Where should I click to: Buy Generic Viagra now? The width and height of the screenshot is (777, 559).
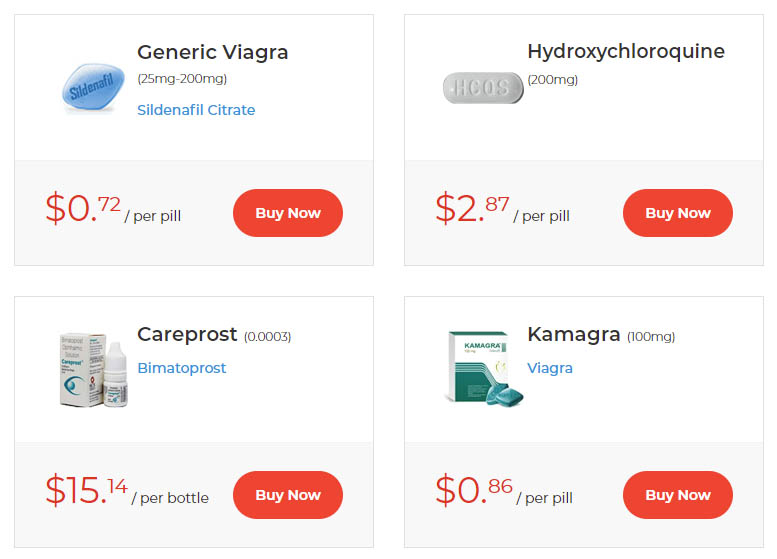[287, 213]
